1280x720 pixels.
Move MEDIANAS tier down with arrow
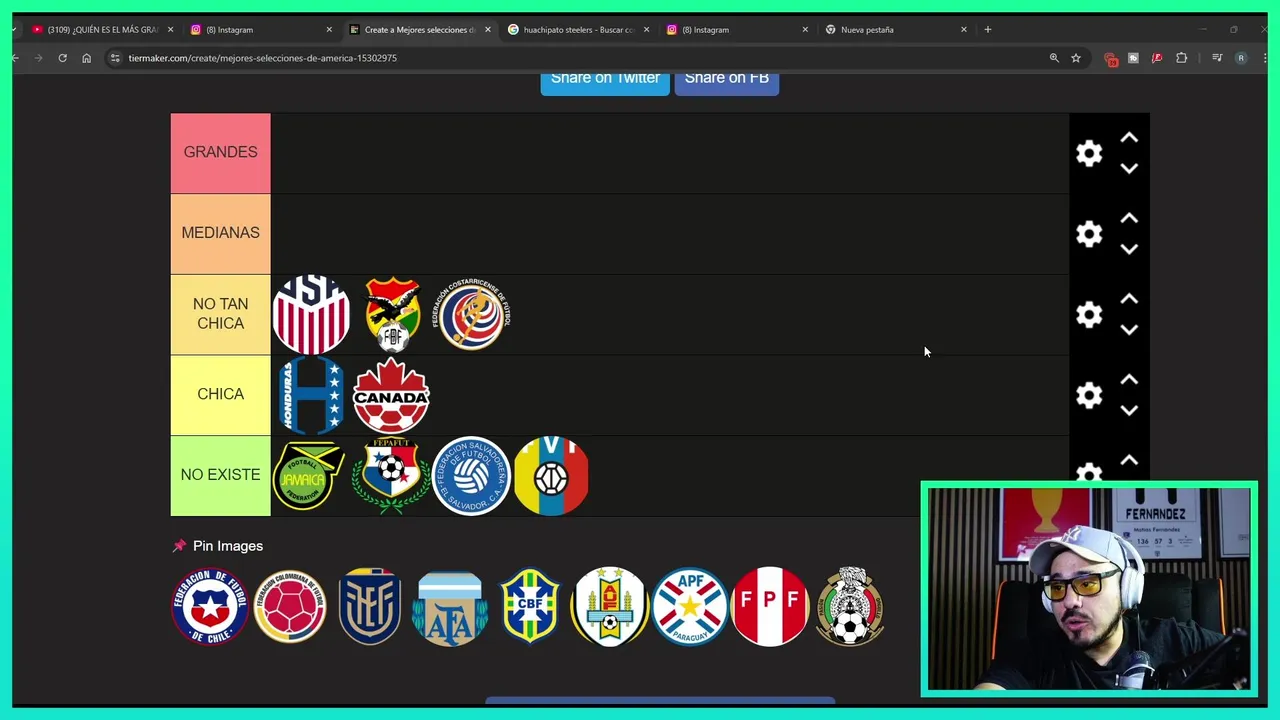1129,250
